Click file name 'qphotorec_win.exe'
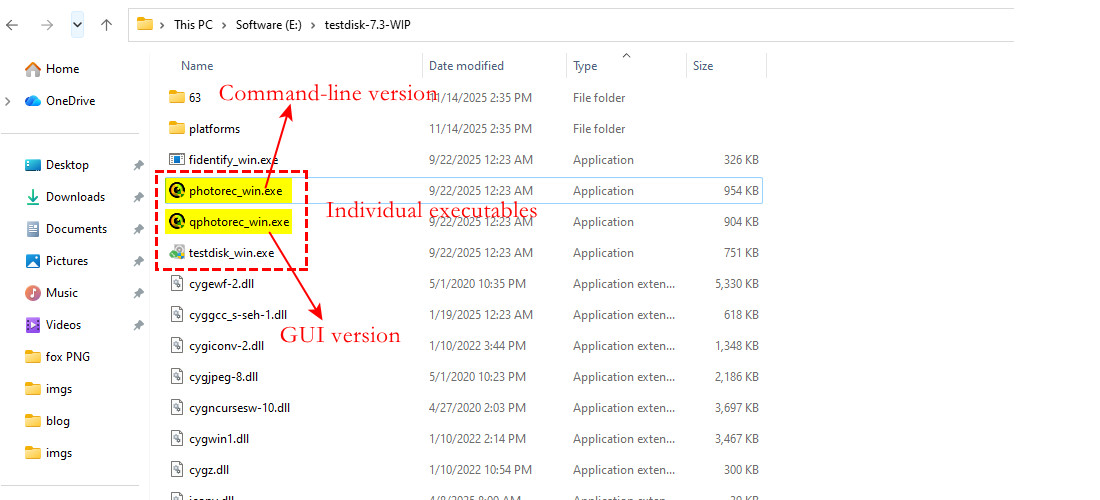The image size is (1100, 500). pyautogui.click(x=239, y=222)
